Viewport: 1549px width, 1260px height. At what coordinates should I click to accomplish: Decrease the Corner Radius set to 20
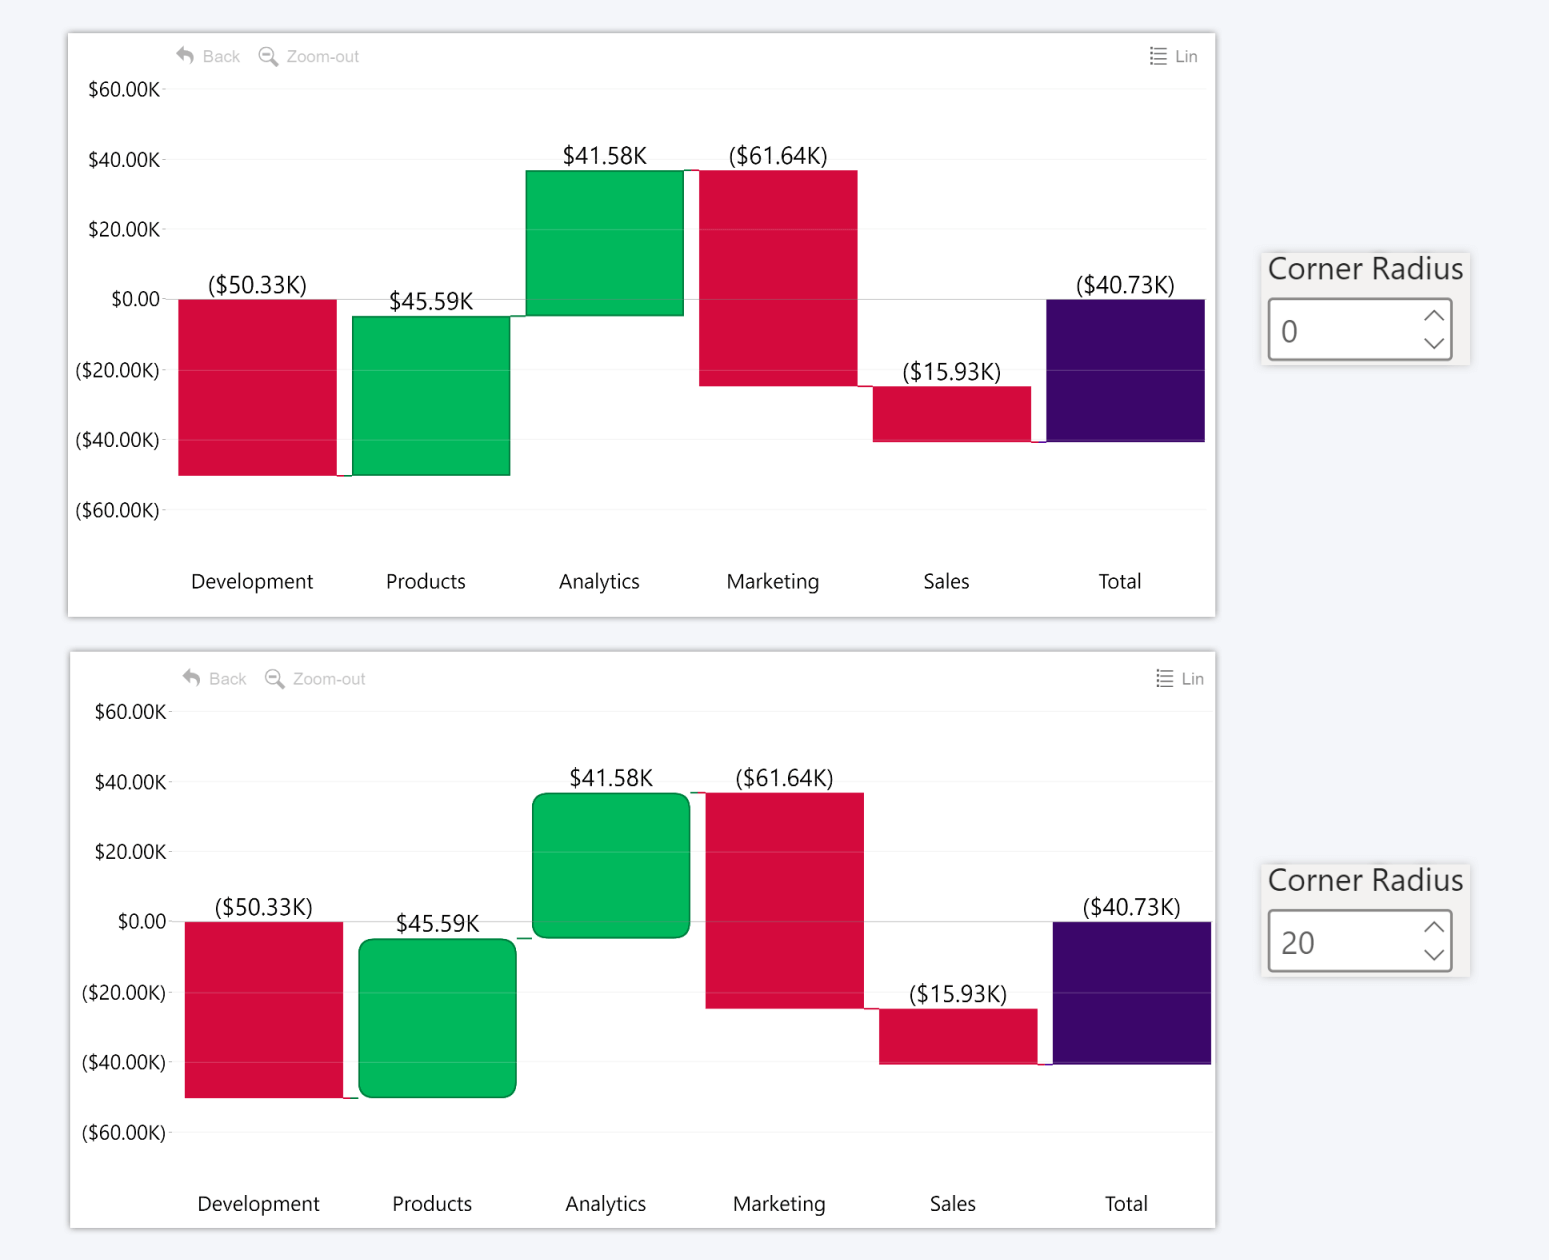pos(1433,955)
